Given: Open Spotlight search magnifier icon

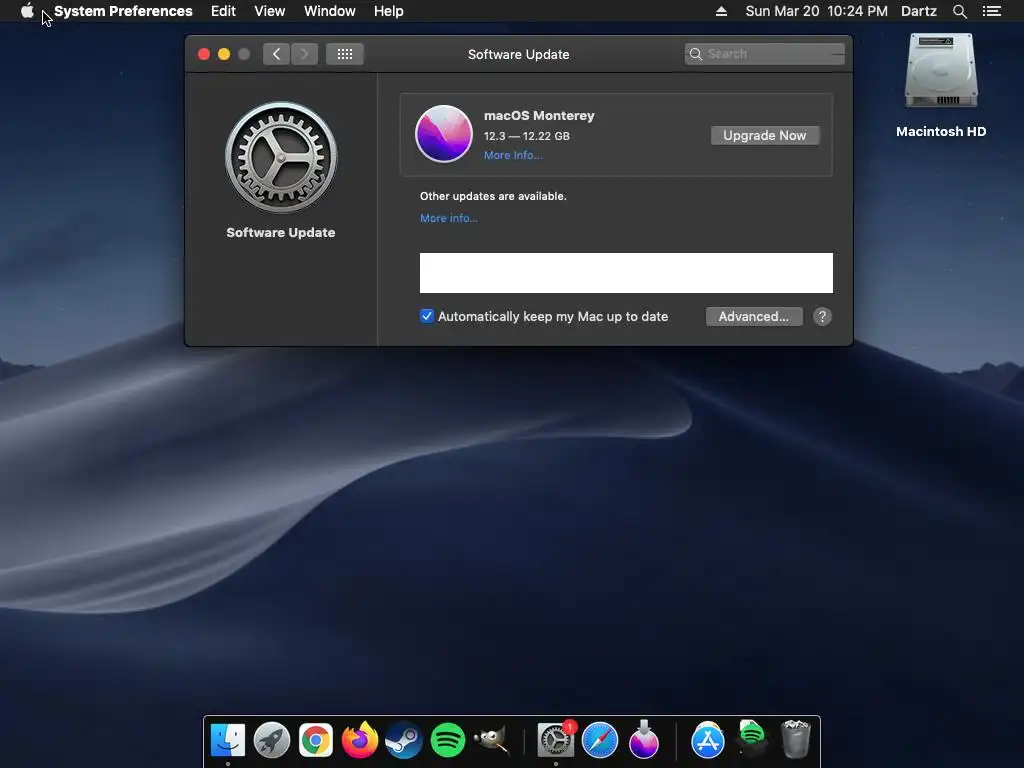Looking at the screenshot, I should coord(959,11).
